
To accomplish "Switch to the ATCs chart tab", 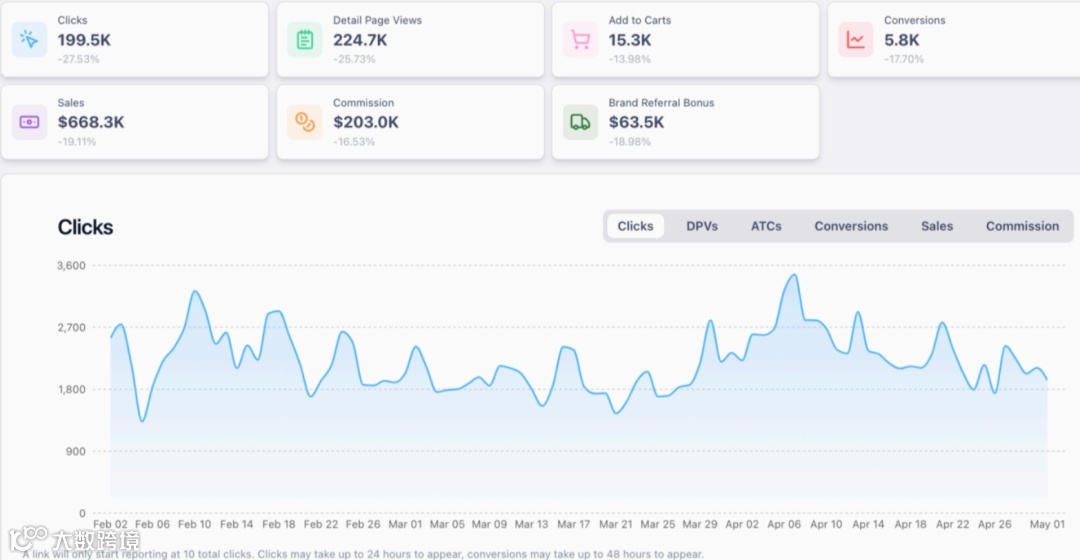I will tap(766, 226).
